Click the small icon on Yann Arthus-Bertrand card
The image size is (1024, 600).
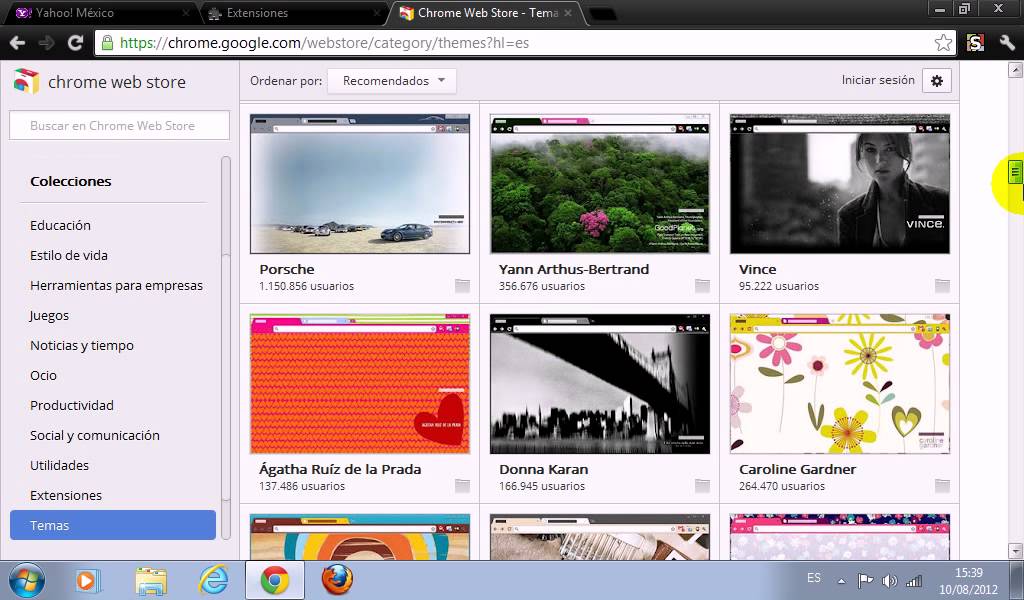tap(702, 285)
